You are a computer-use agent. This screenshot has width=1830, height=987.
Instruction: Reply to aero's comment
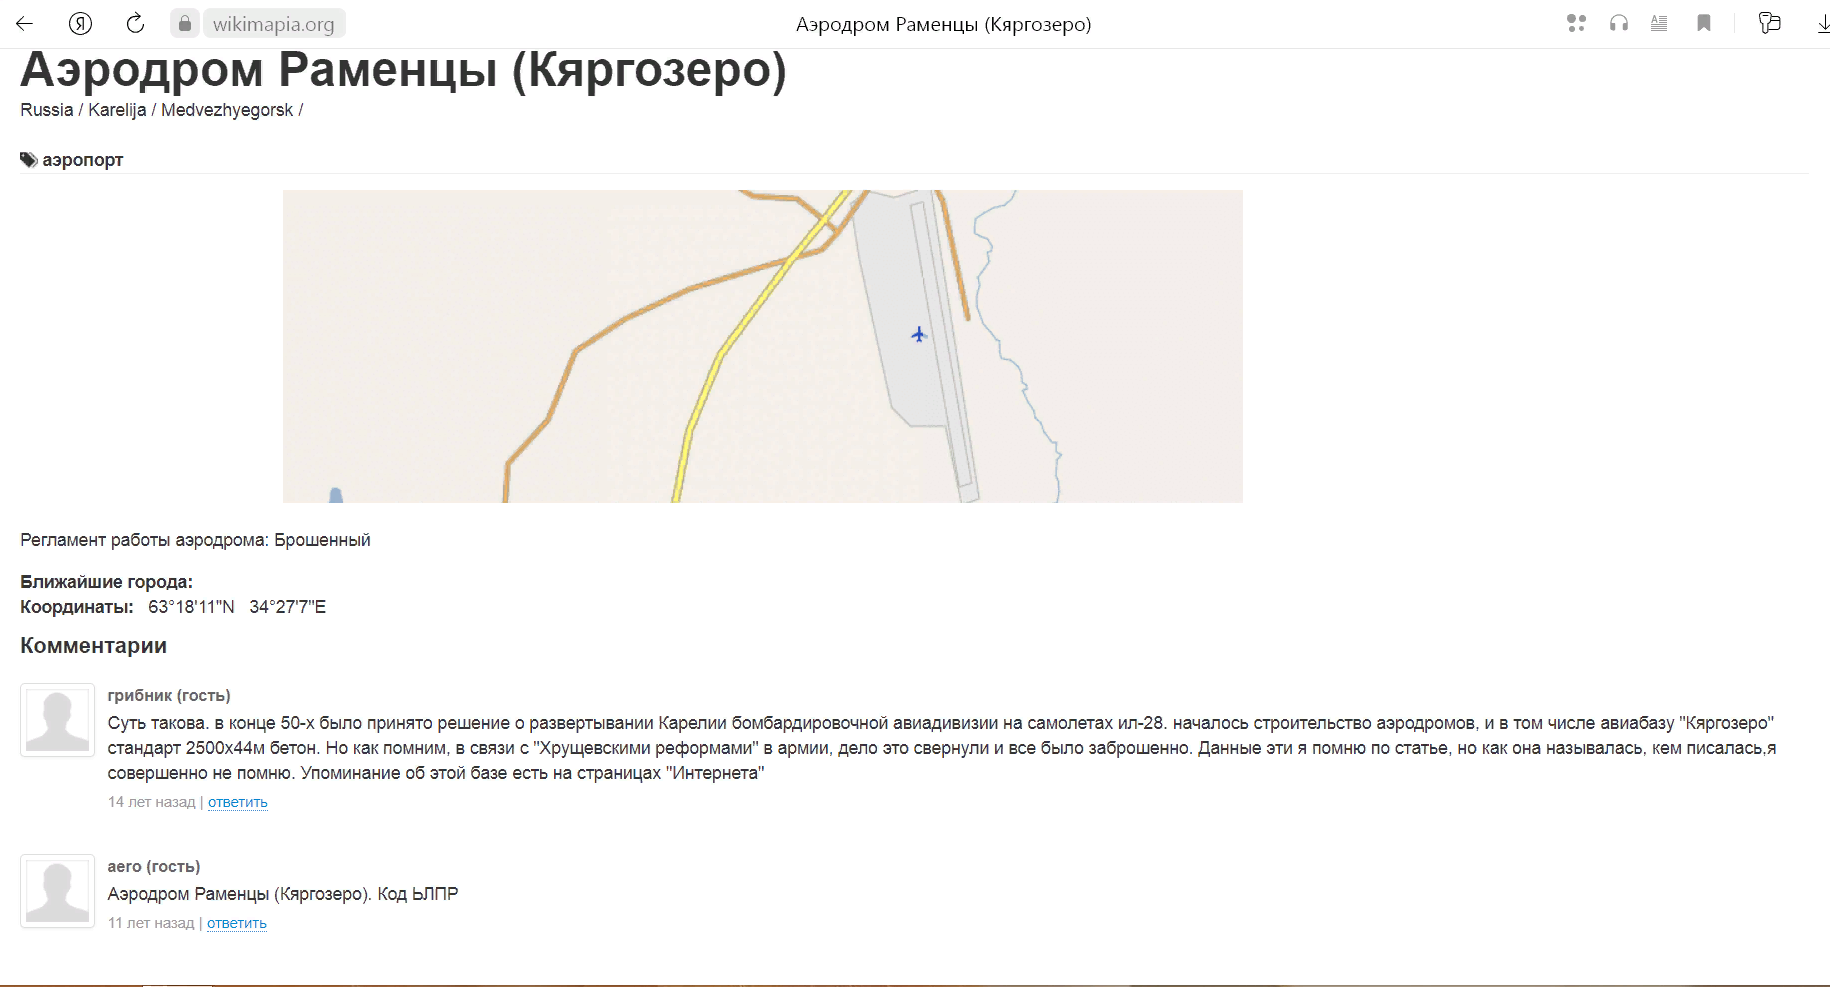(x=236, y=923)
